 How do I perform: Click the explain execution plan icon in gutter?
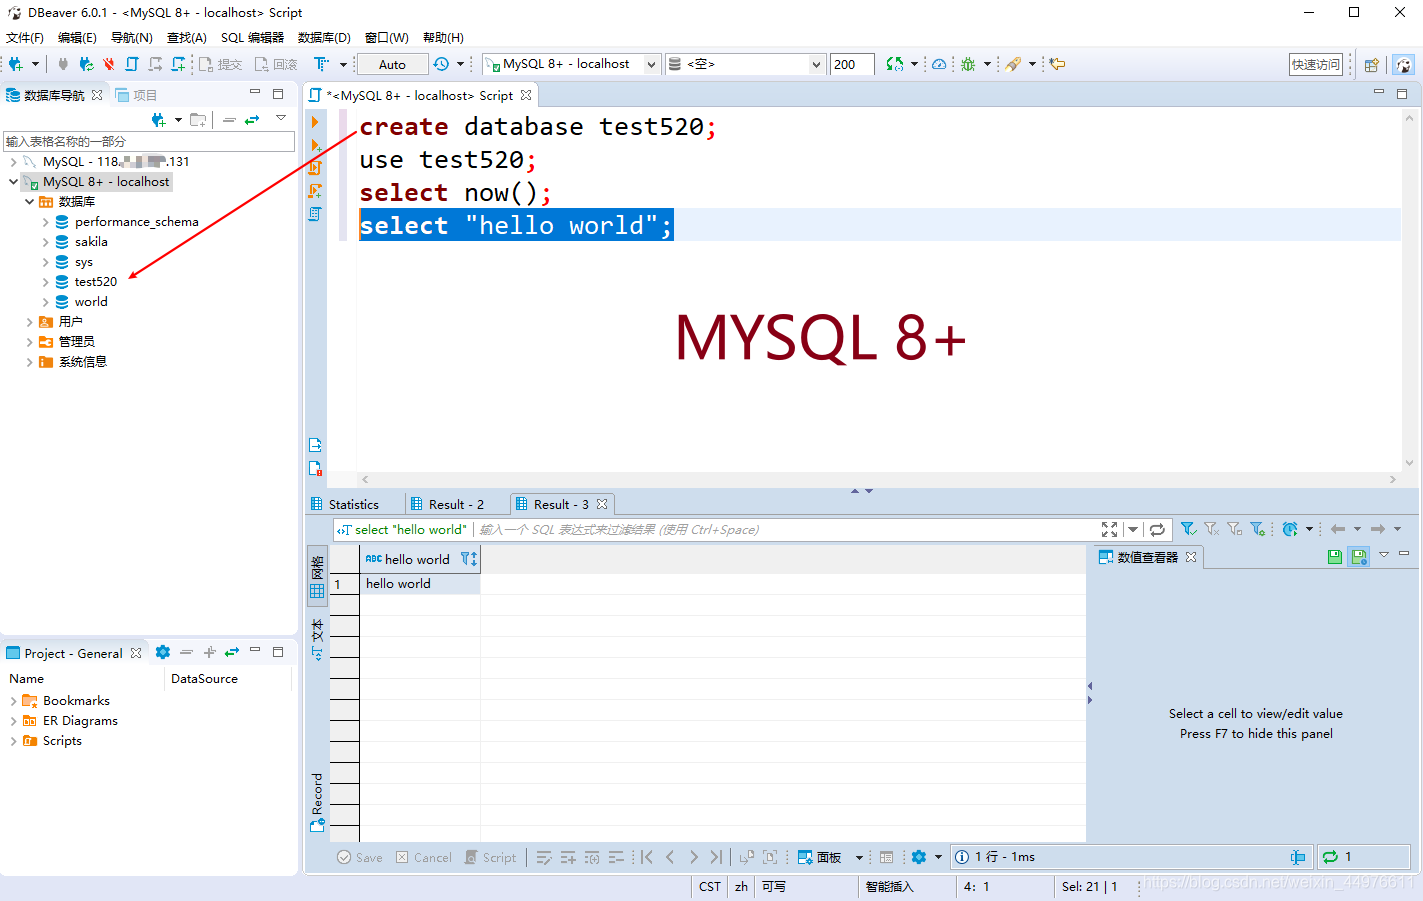click(315, 214)
